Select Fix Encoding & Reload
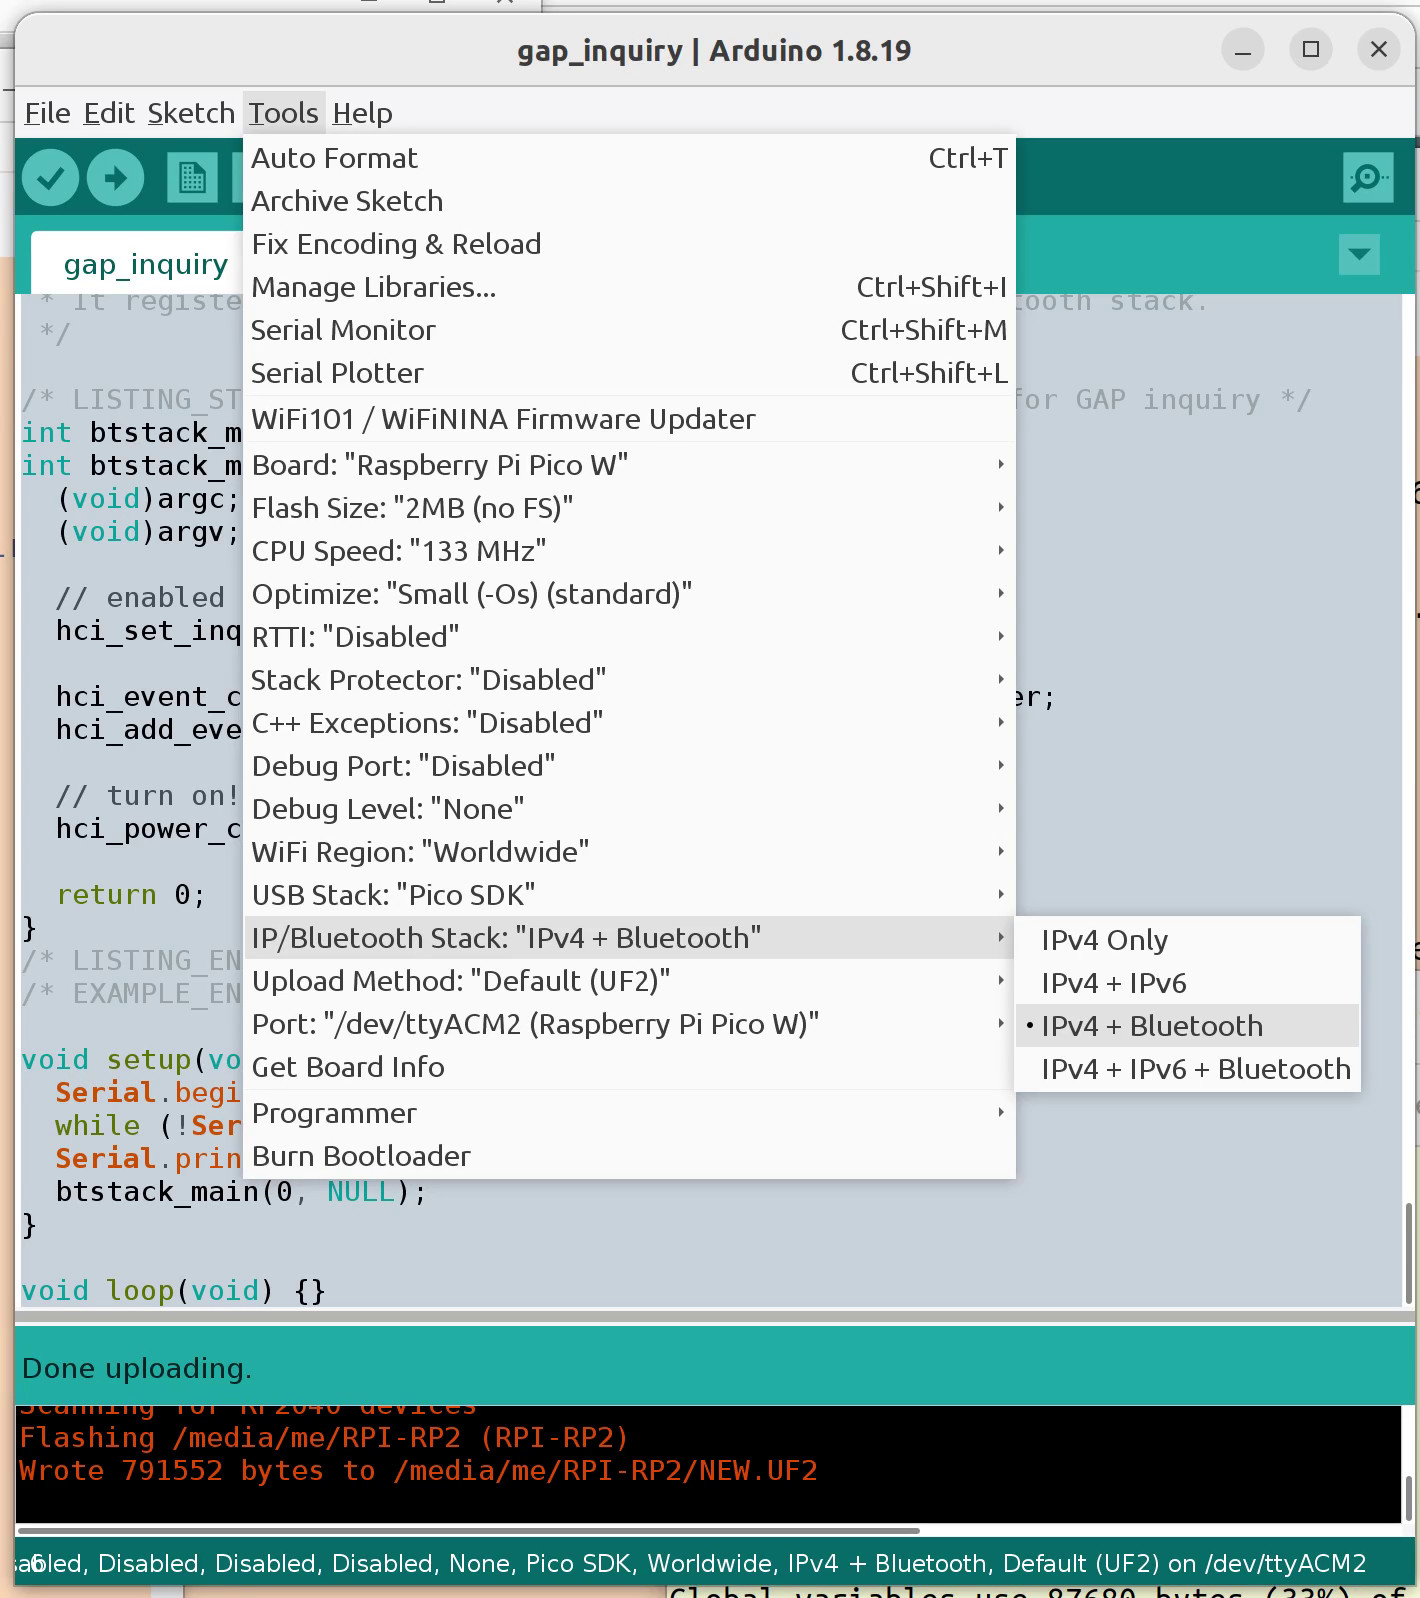This screenshot has width=1420, height=1598. [629, 244]
